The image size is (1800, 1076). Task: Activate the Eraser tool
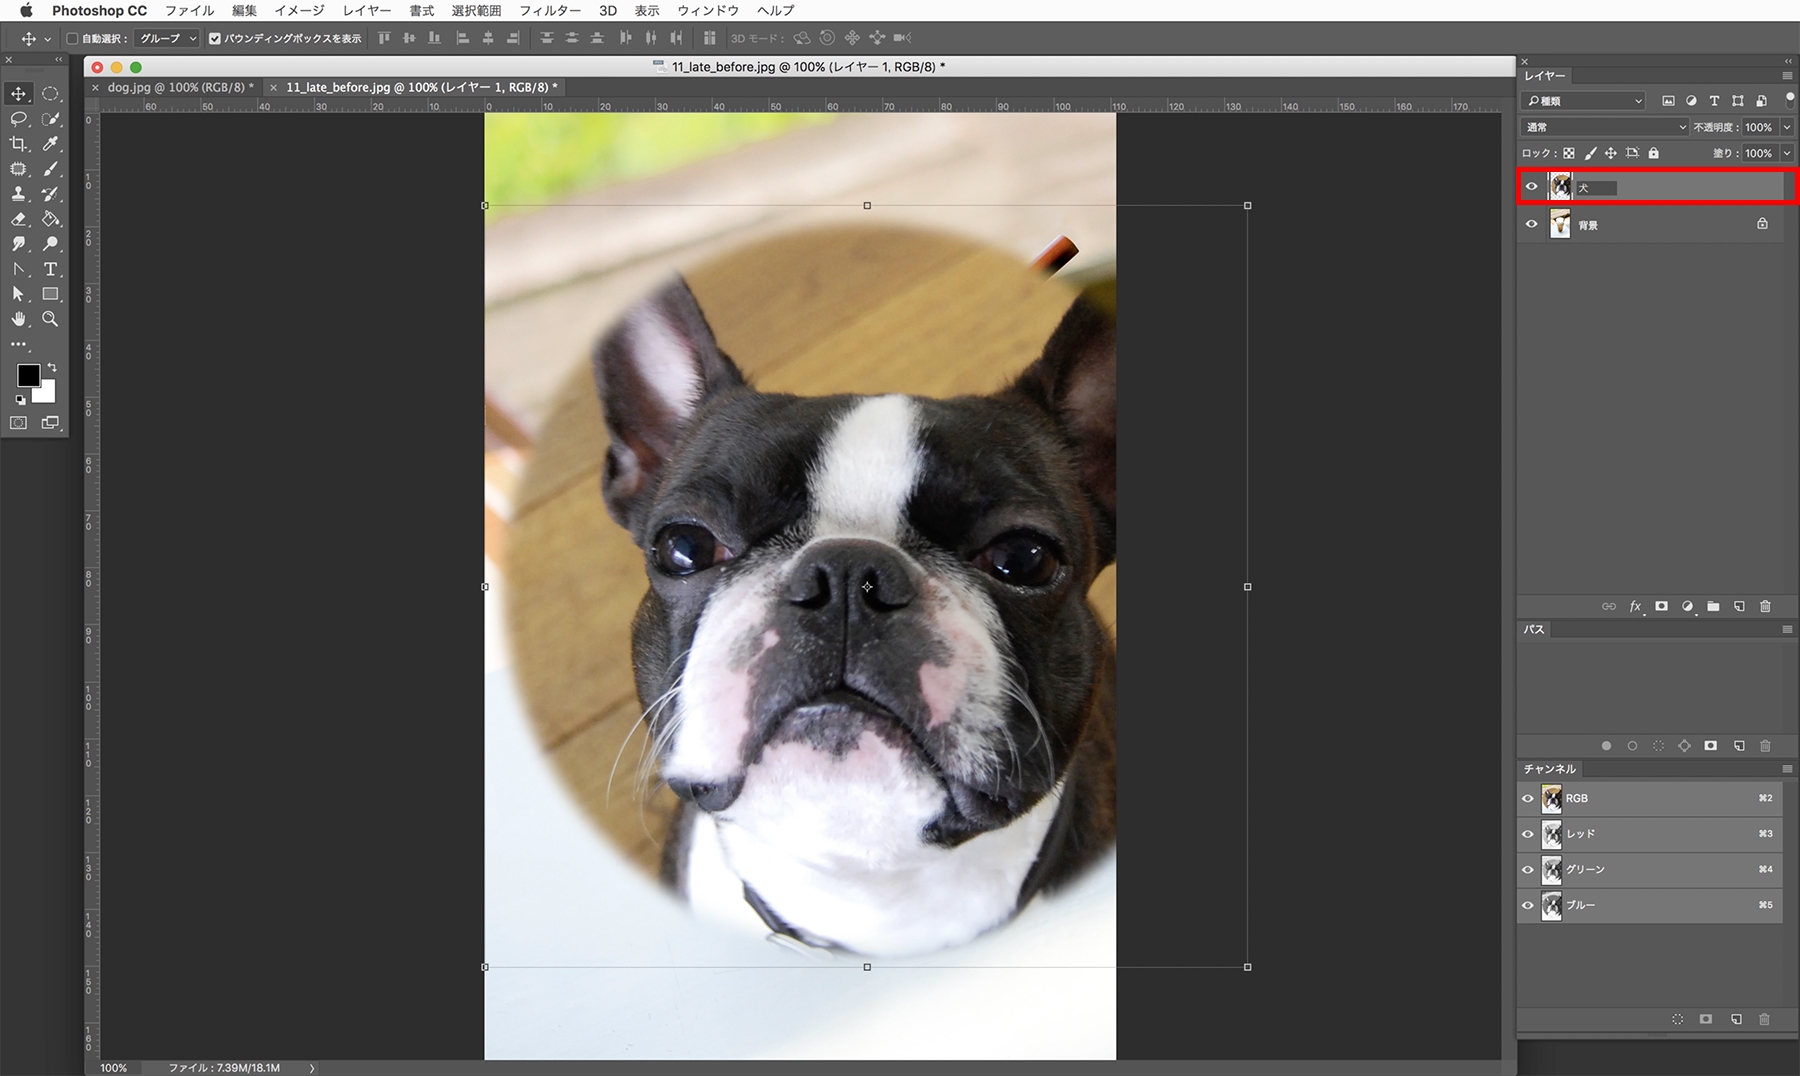tap(19, 219)
